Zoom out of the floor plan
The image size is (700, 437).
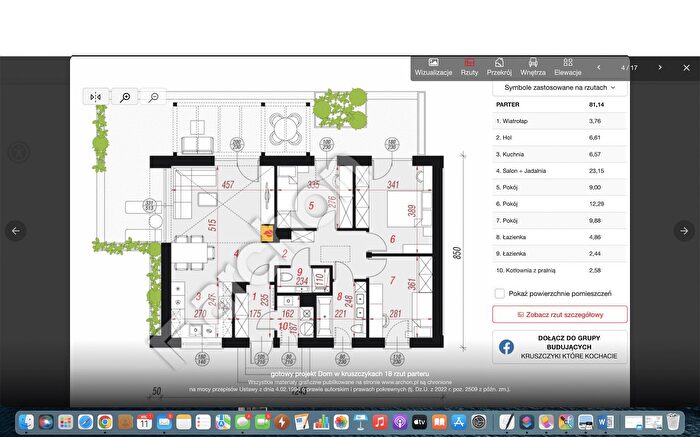154,97
